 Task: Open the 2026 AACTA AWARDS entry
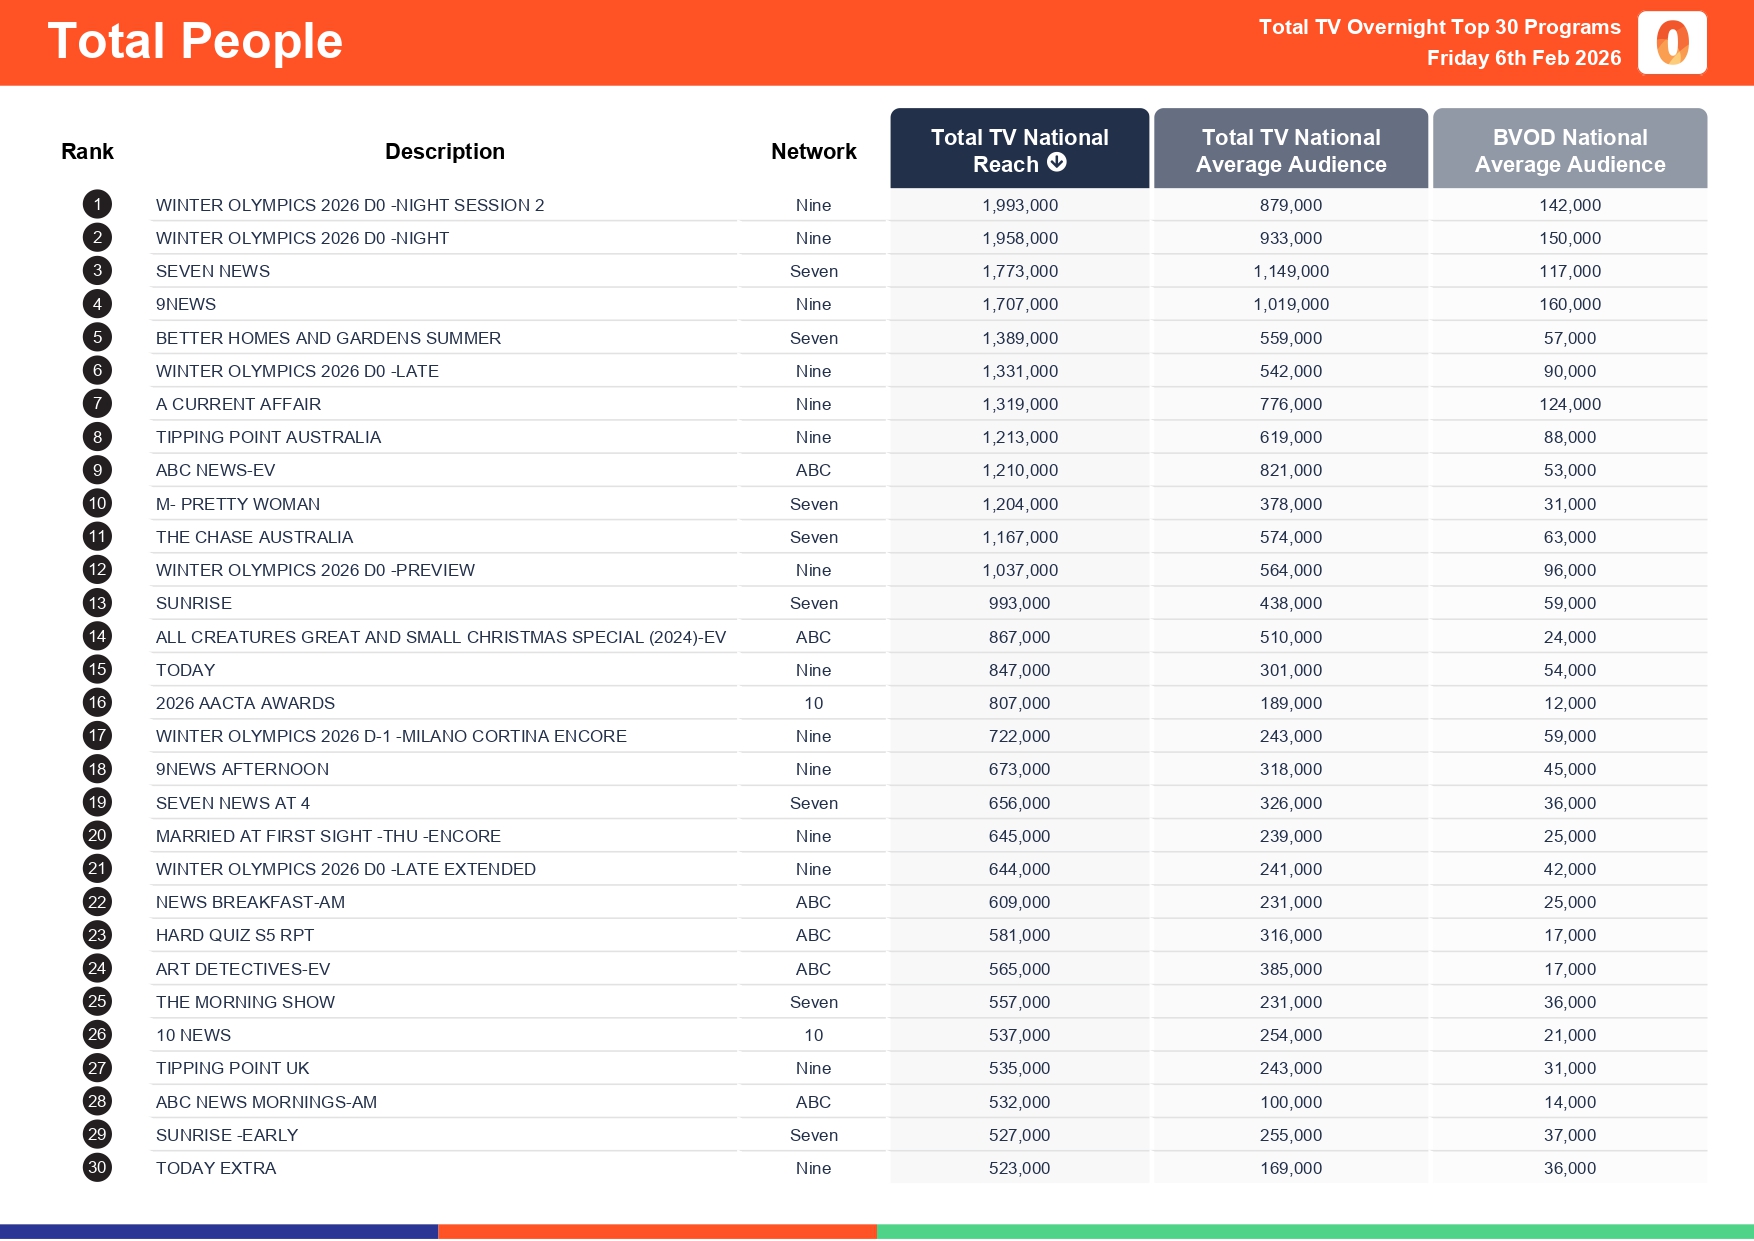pyautogui.click(x=245, y=703)
